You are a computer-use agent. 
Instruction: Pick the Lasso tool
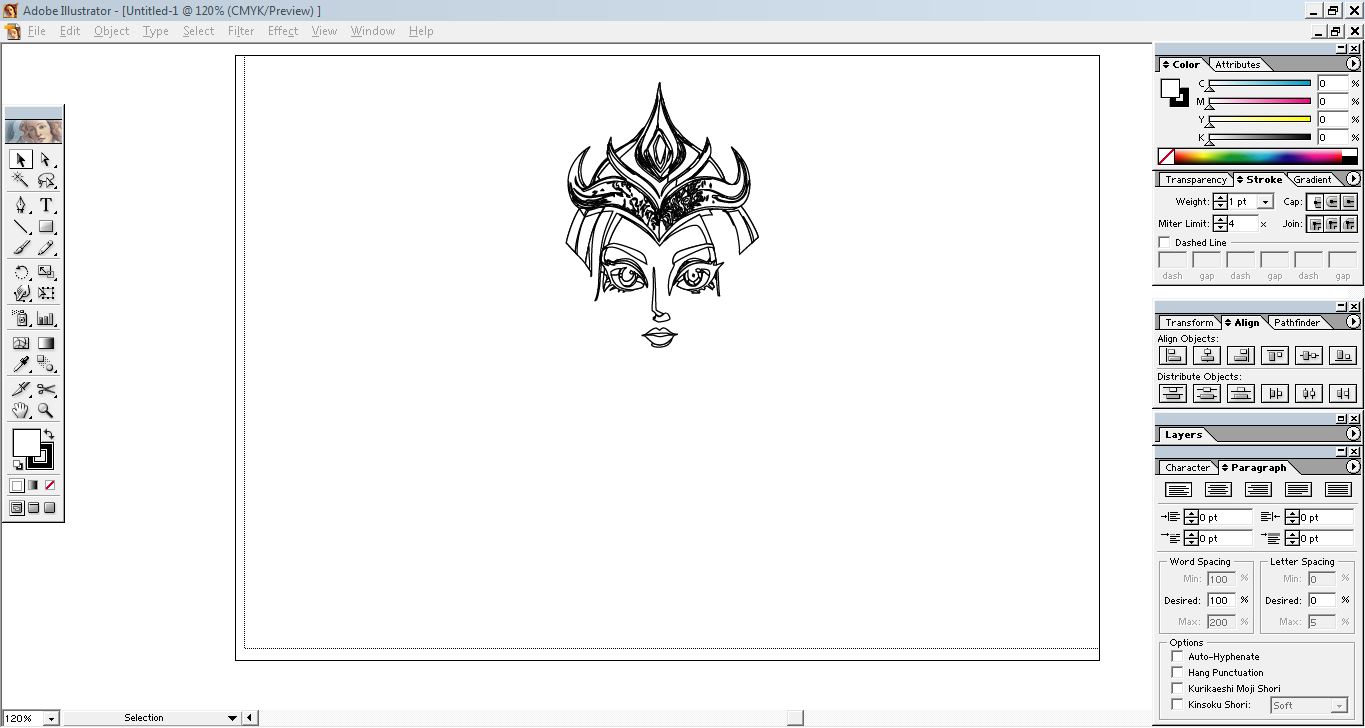tap(46, 181)
